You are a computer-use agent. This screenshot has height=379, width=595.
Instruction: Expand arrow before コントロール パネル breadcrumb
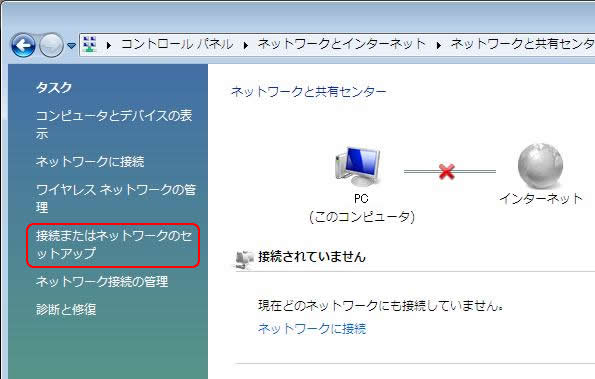point(109,45)
